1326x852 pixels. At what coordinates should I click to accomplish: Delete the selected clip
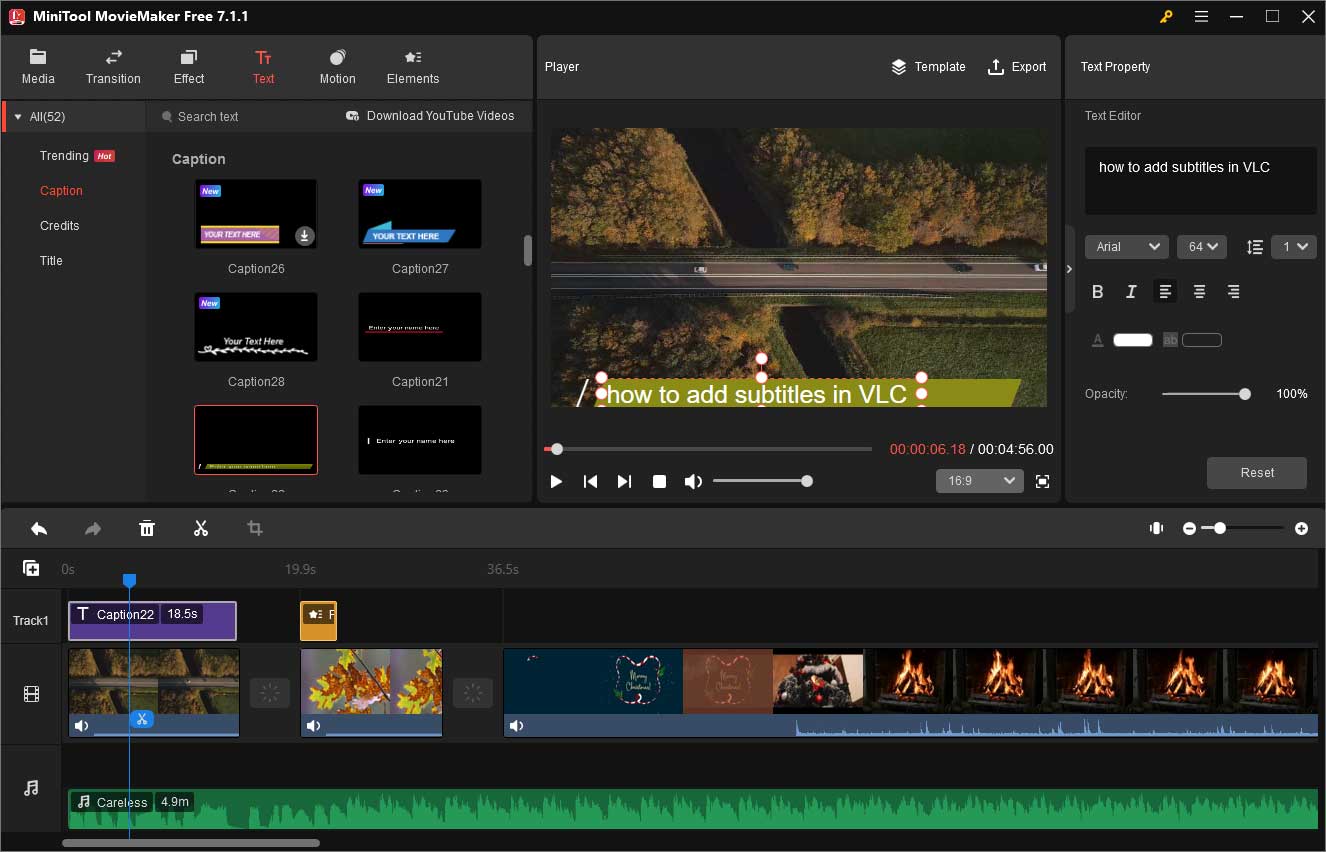click(x=147, y=528)
